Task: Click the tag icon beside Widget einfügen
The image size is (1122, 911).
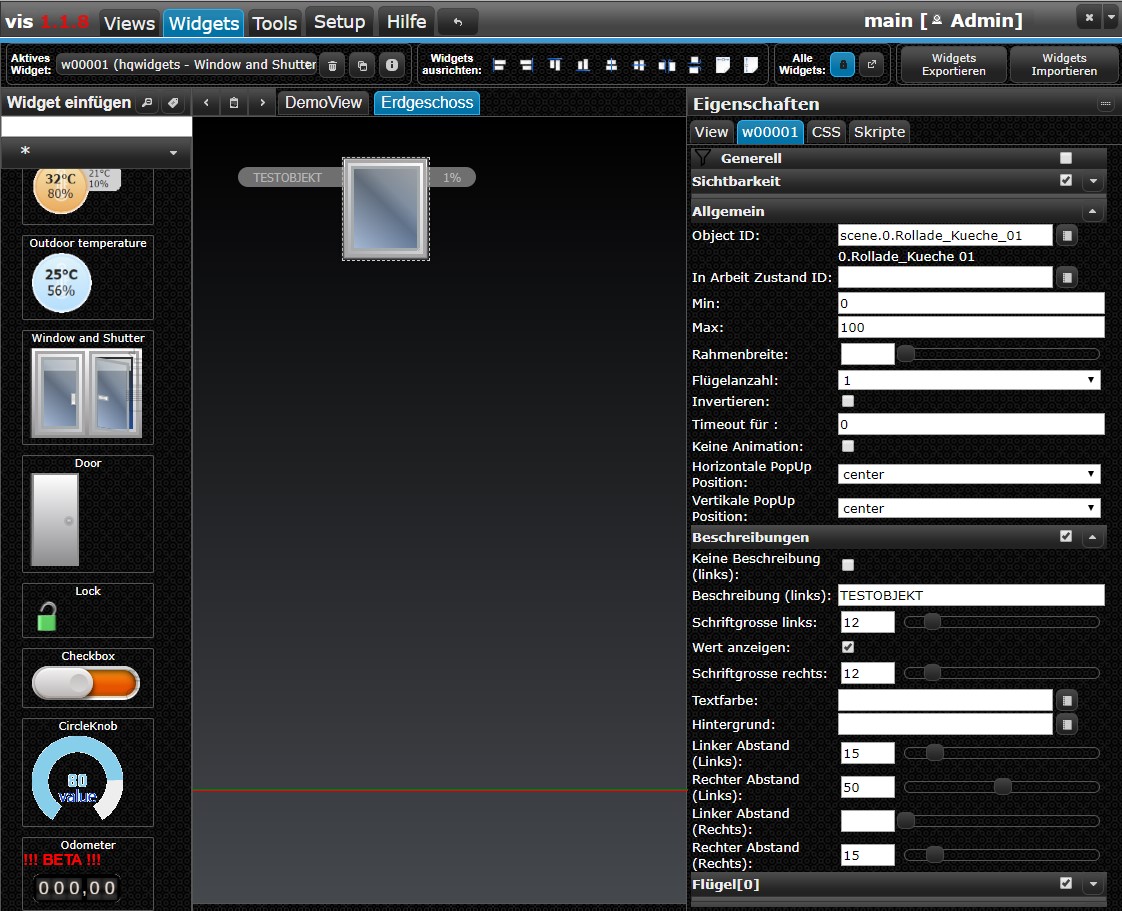Action: 173,103
